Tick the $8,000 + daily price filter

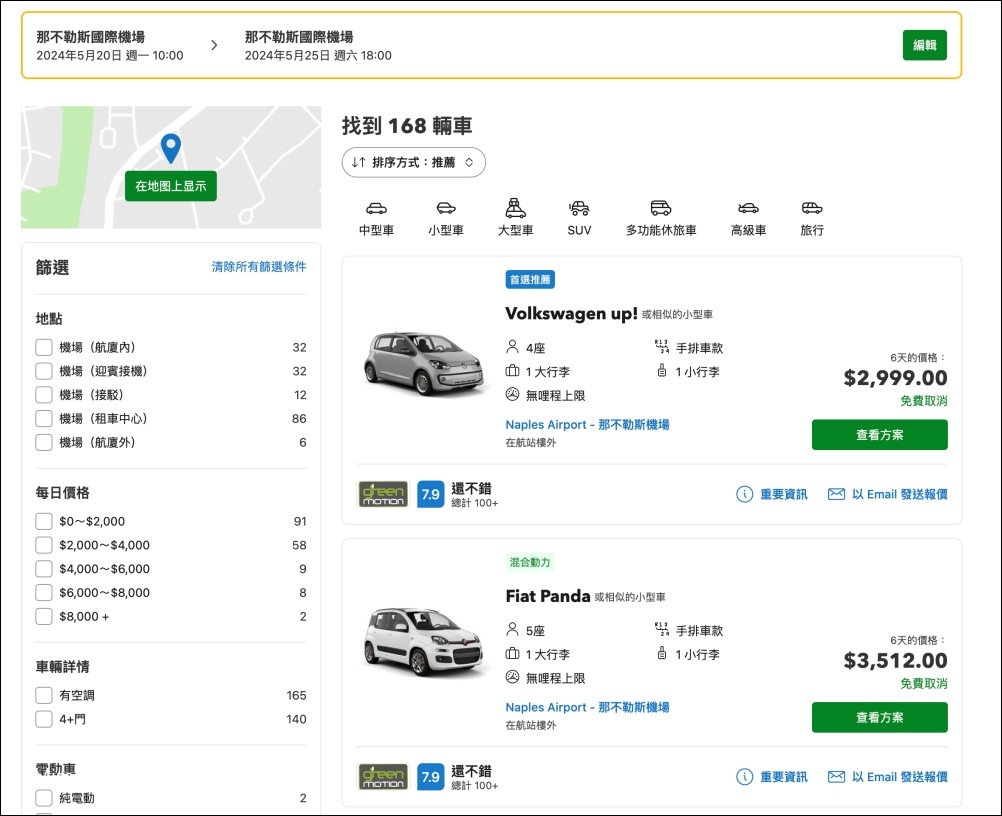pyautogui.click(x=43, y=616)
